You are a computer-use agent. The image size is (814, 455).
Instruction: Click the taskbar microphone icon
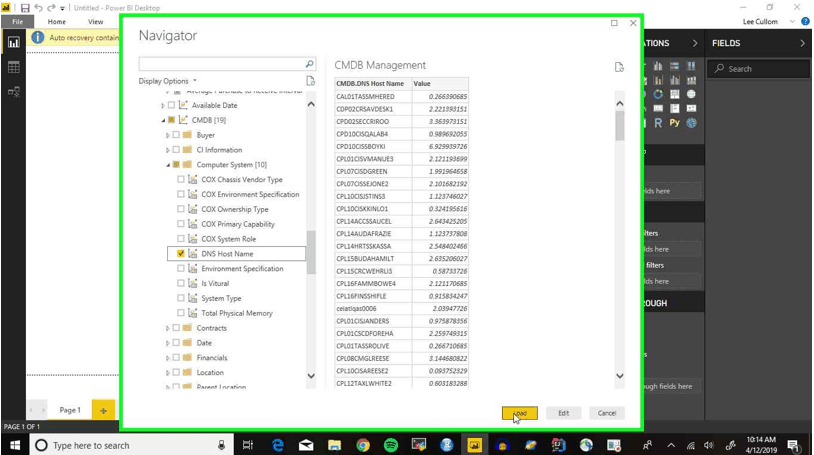(x=222, y=445)
